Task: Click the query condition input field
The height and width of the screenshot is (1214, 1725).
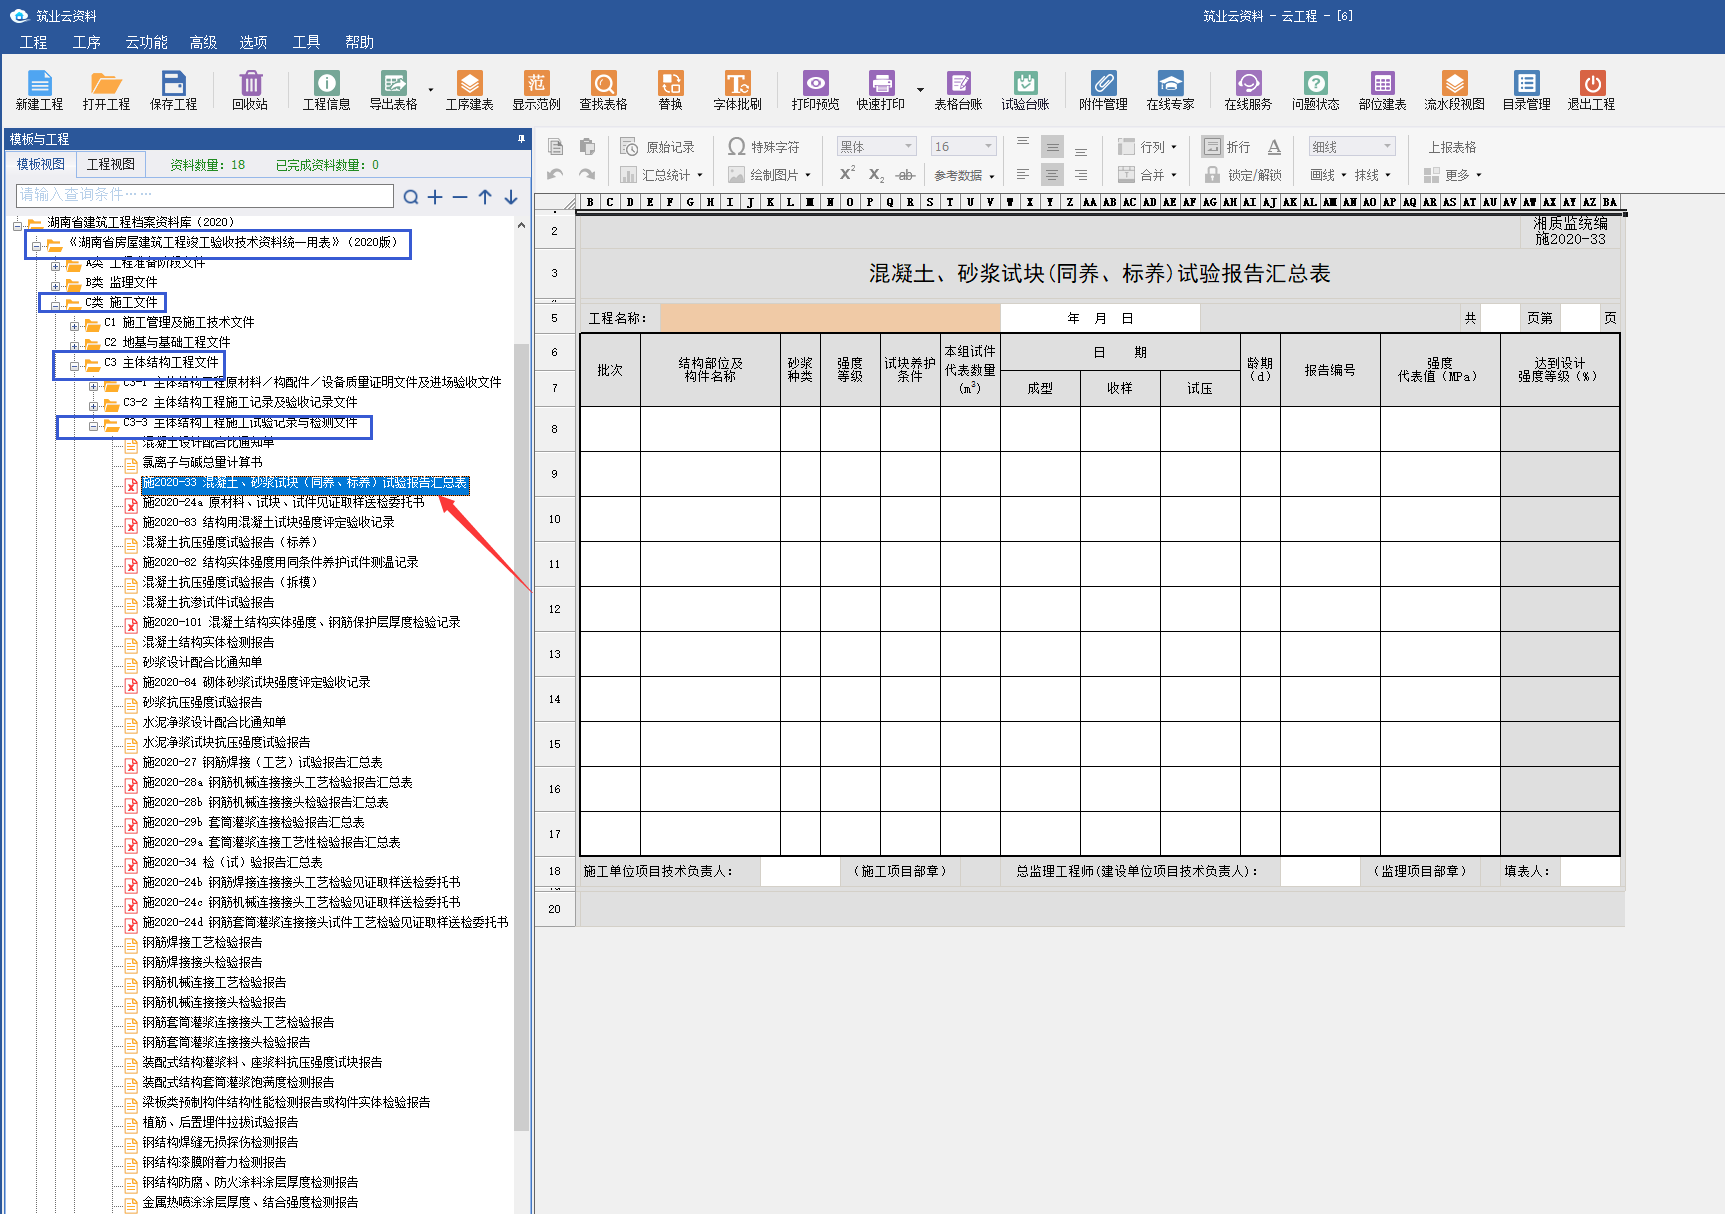Action: point(205,195)
